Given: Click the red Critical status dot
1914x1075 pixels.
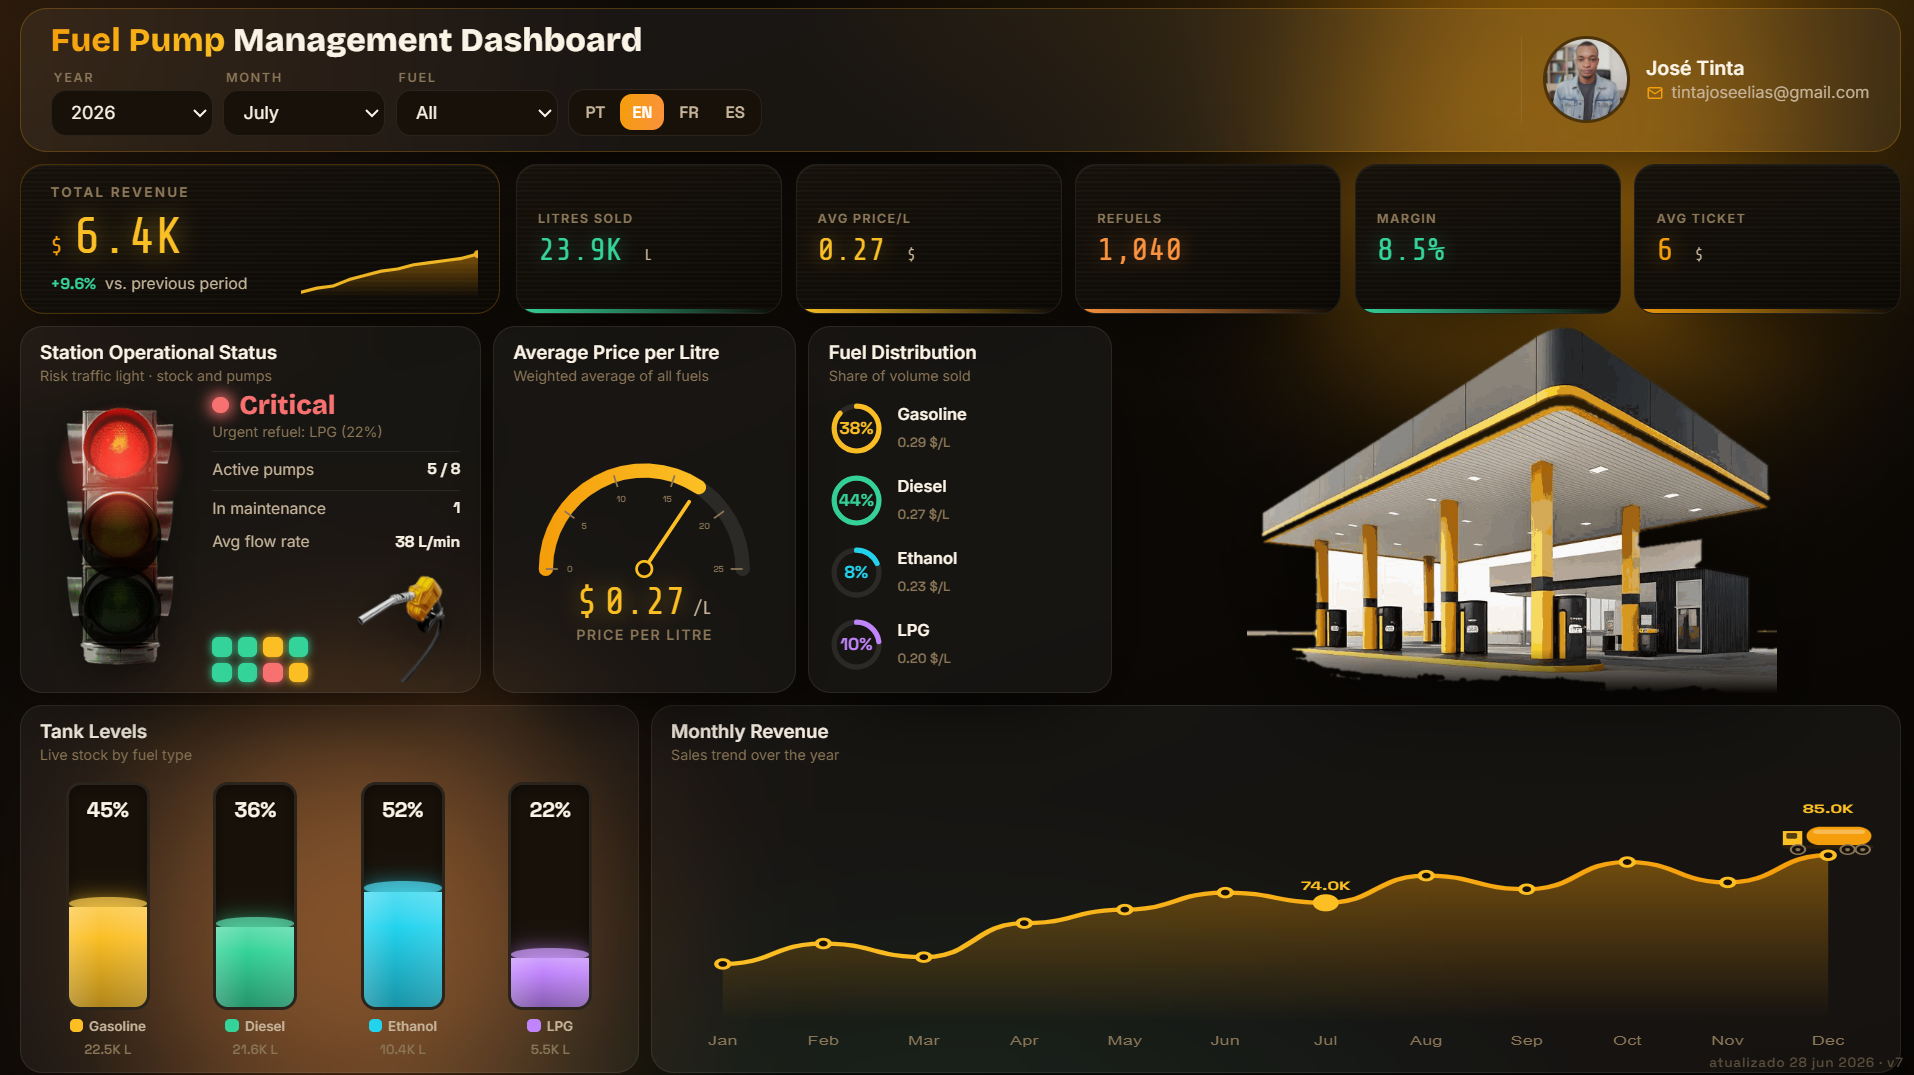Looking at the screenshot, I should pyautogui.click(x=221, y=405).
